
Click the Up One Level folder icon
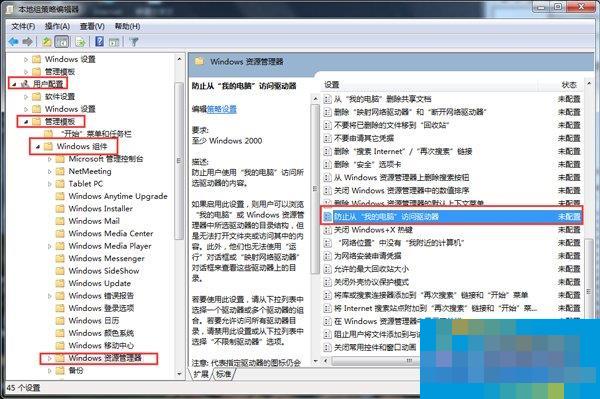coord(47,41)
